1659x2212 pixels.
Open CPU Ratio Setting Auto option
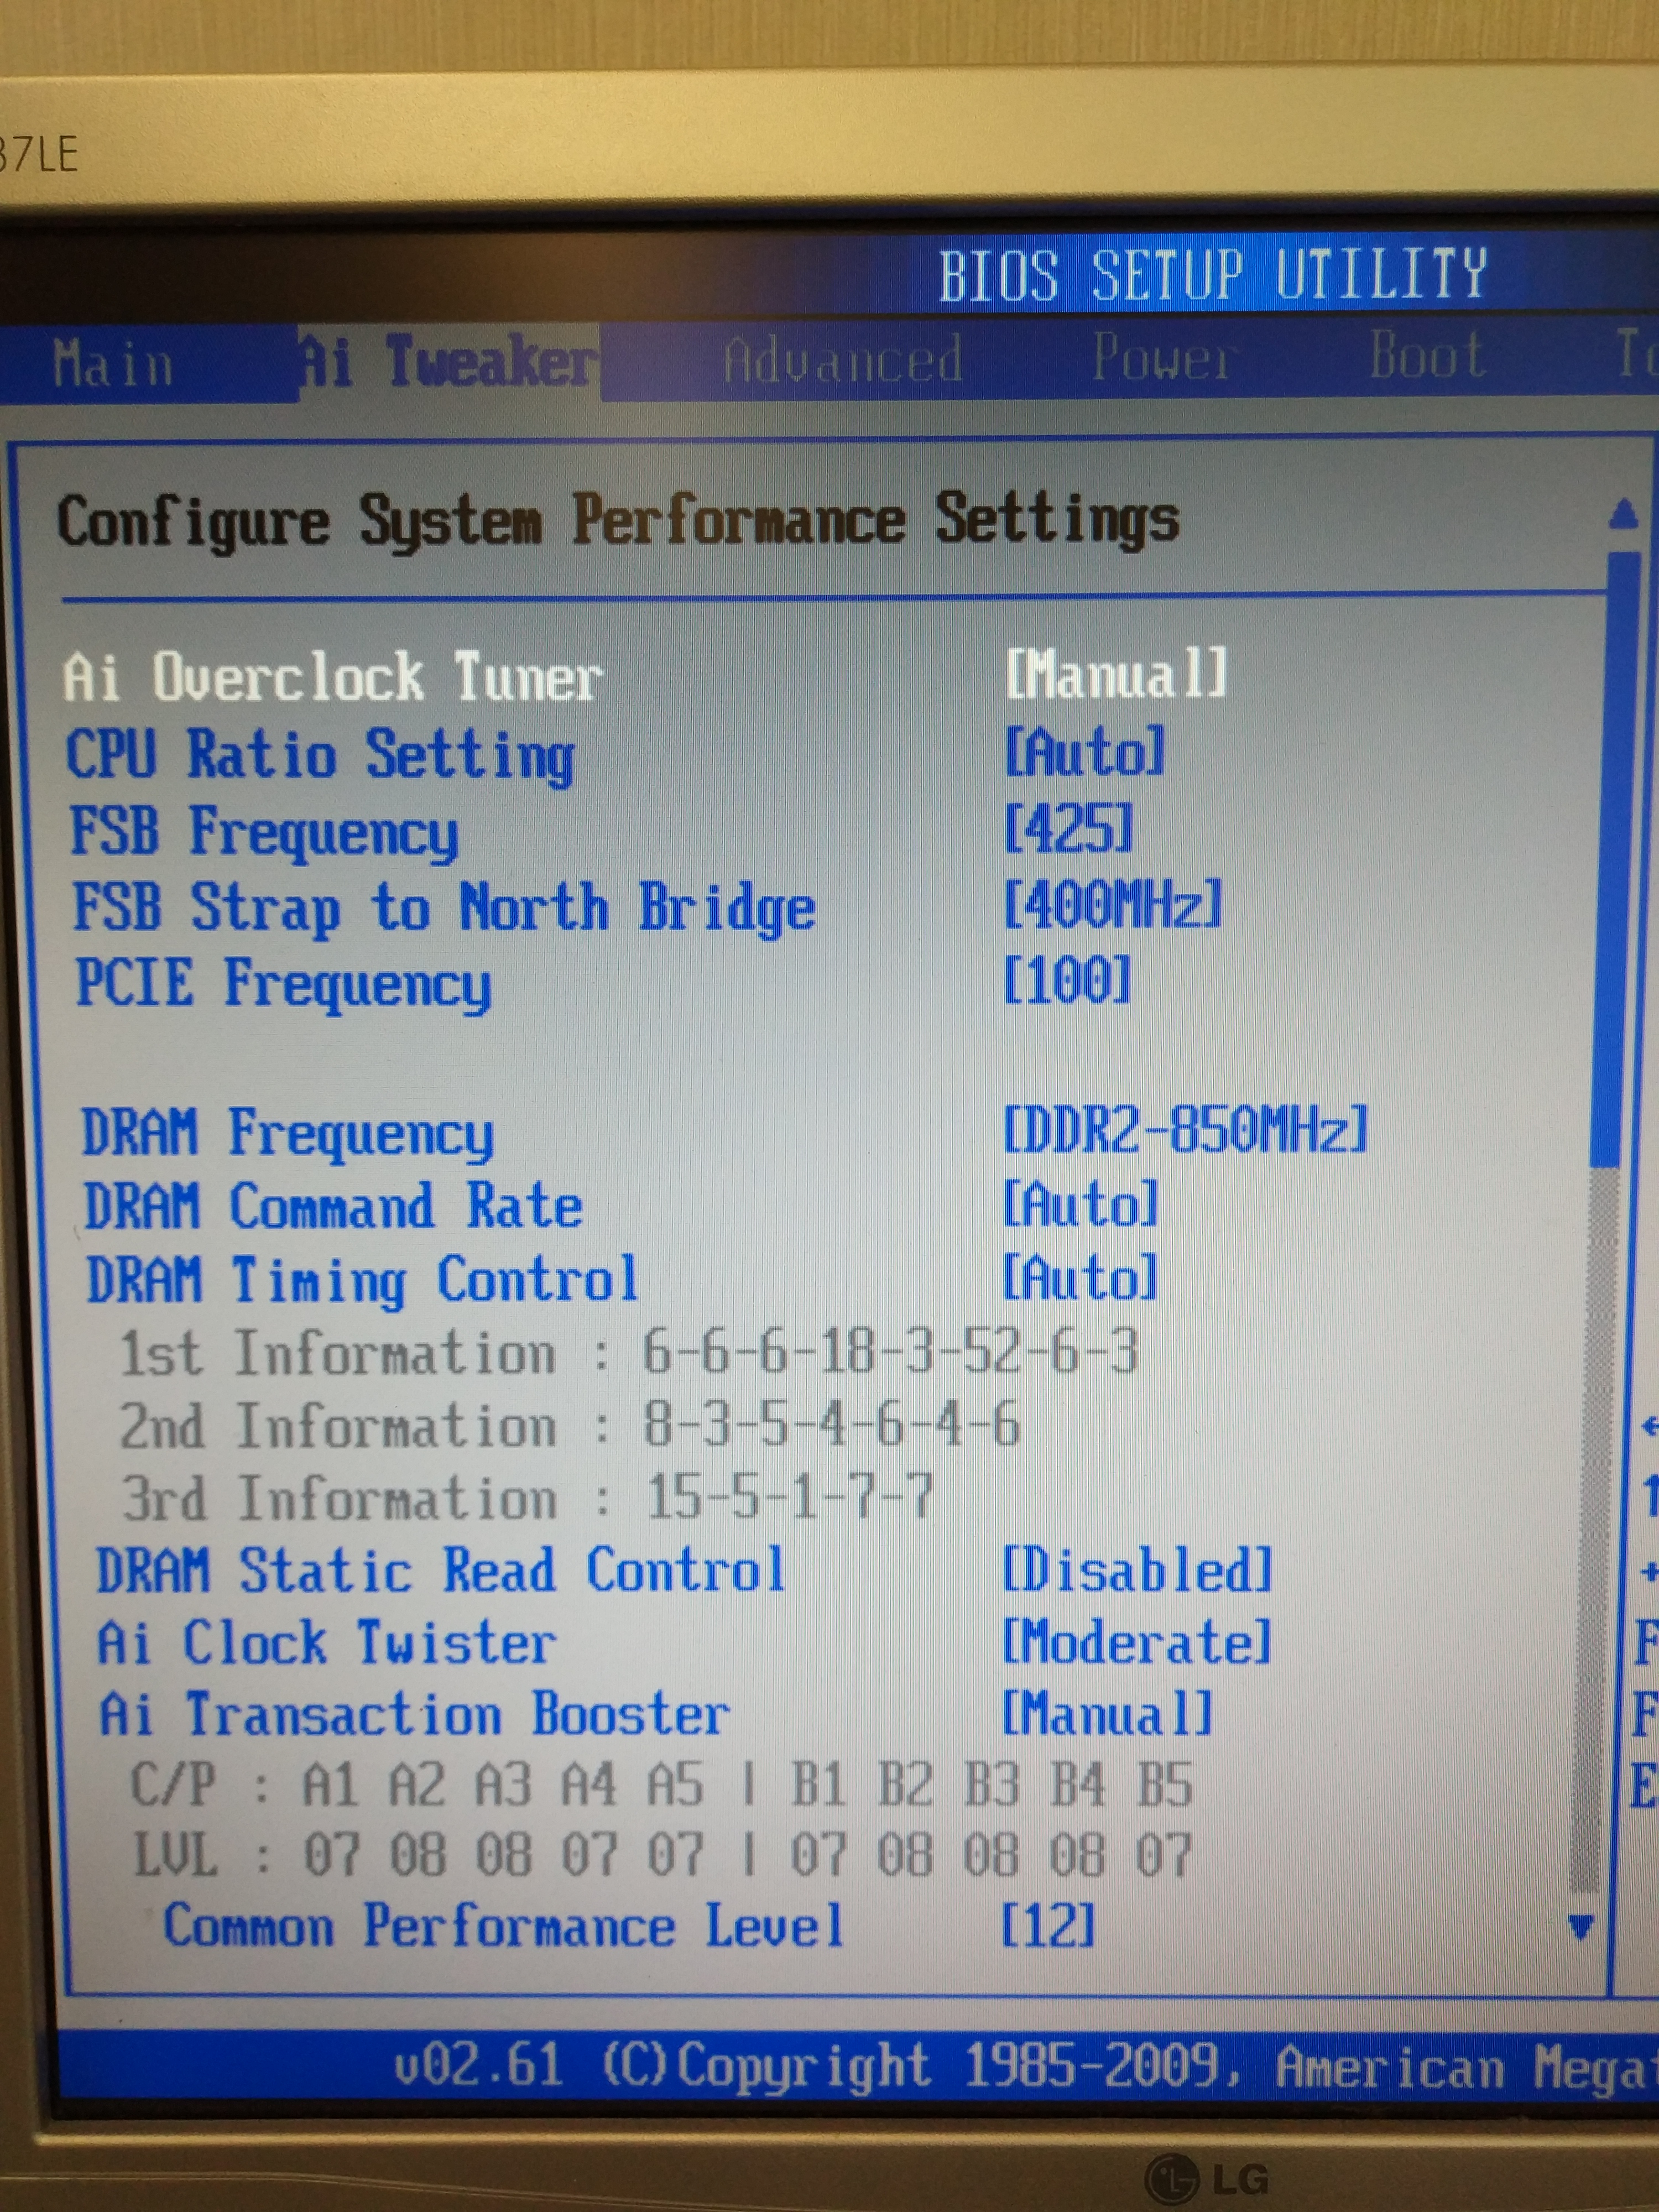(x=1085, y=751)
